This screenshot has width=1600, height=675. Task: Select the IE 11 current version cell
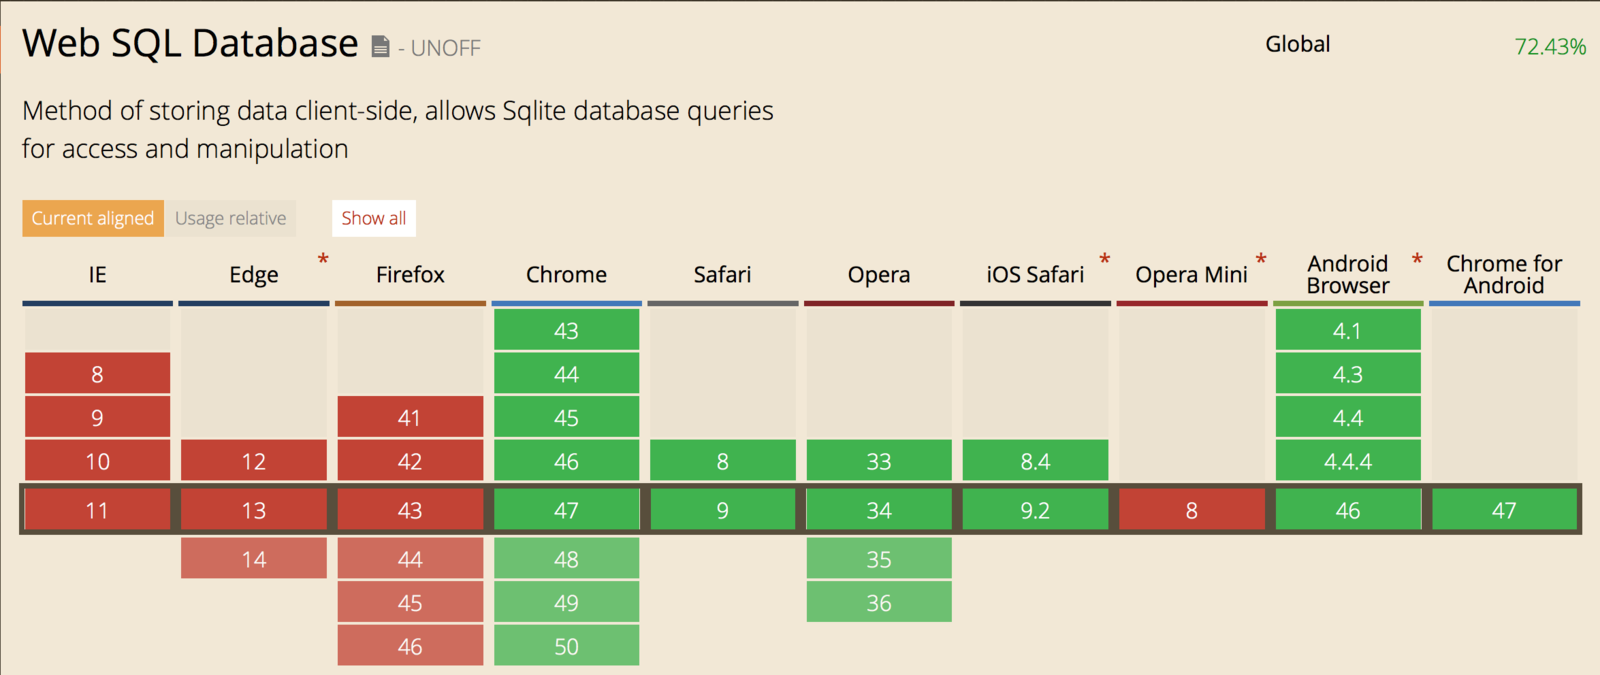click(97, 510)
